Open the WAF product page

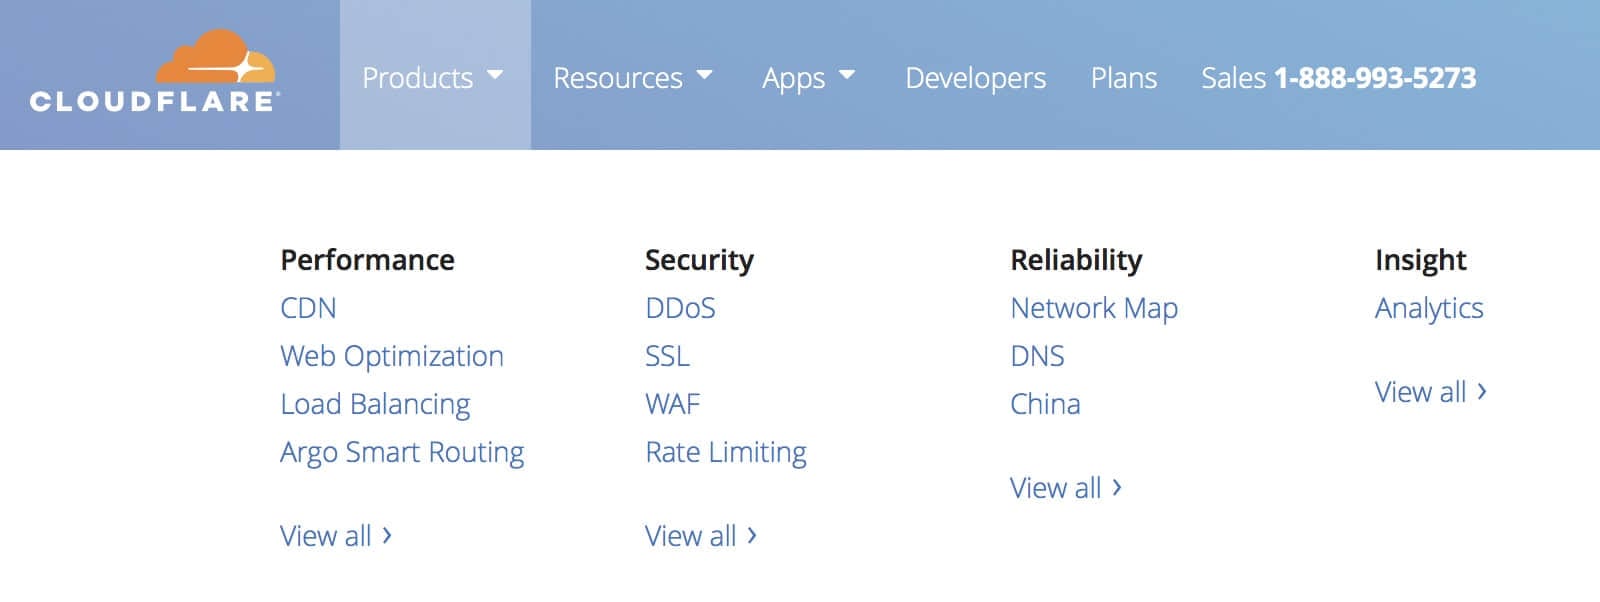tap(672, 404)
